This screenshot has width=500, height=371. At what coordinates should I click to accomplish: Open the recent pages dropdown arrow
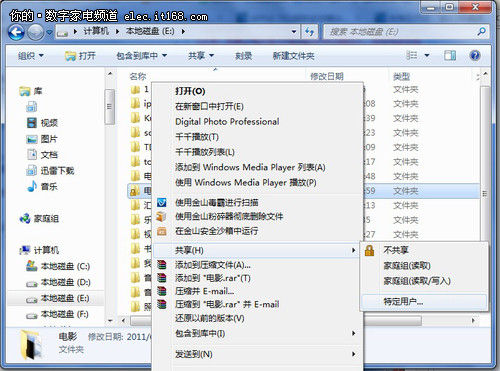point(49,33)
